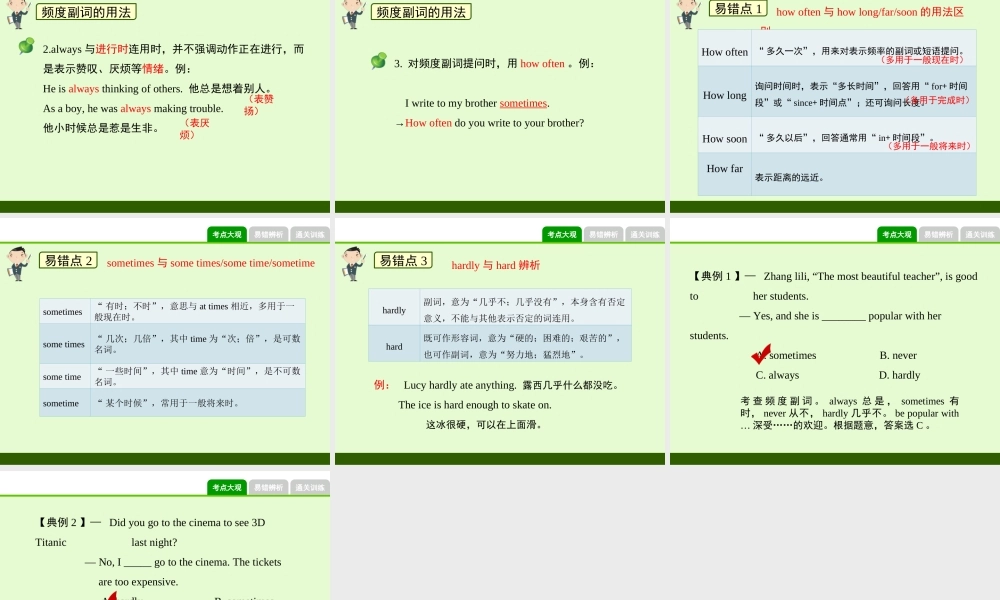
Task: Switch to 考点大观 tab above the 典例 1 slide
Action: pyautogui.click(x=897, y=235)
